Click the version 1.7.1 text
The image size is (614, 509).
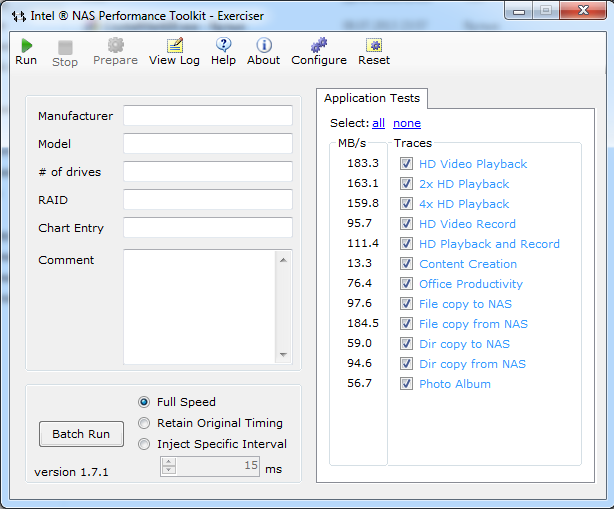[x=71, y=472]
